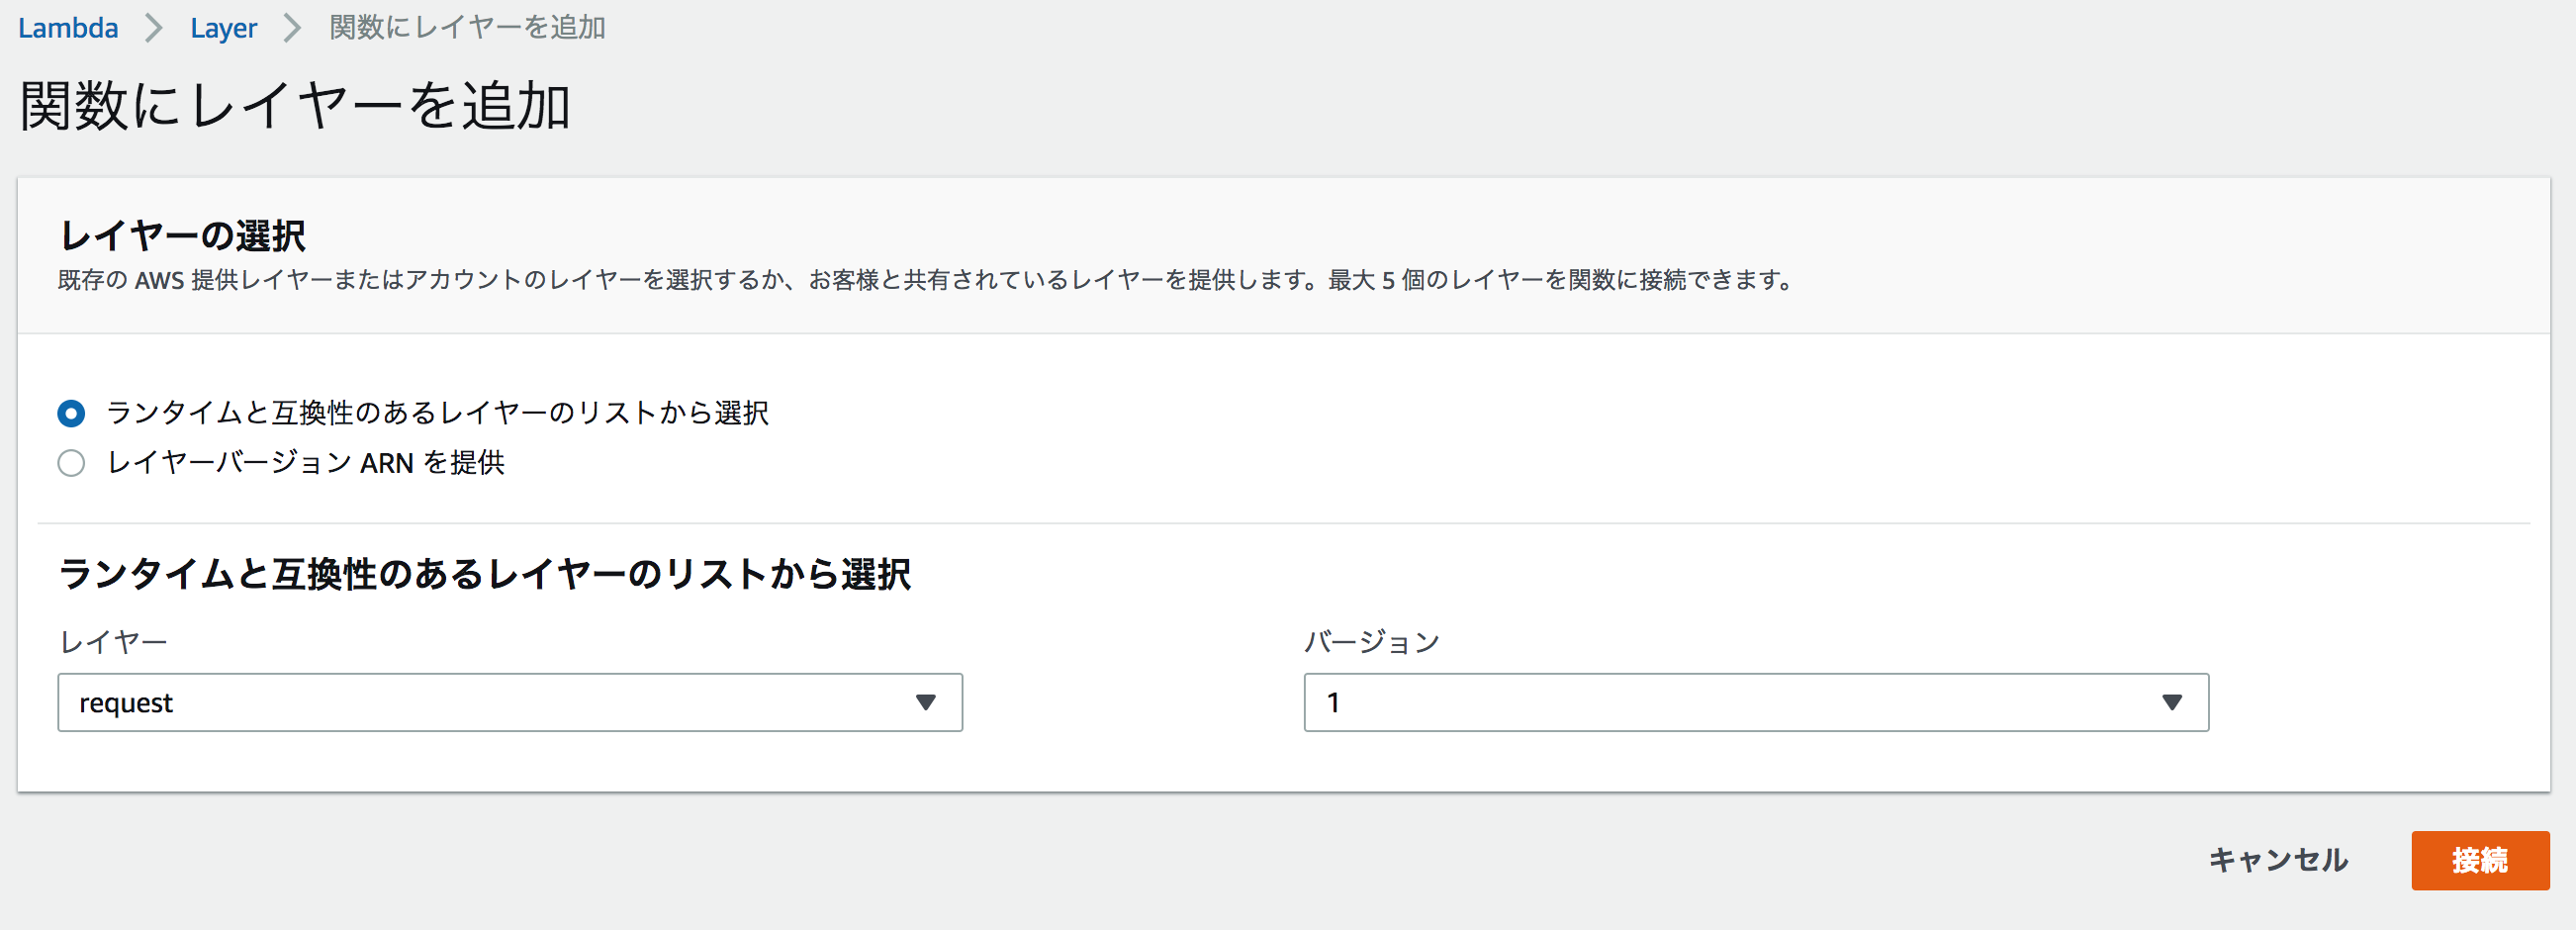Click the breadcrumb chevron after Lambda
Image resolution: width=2576 pixels, height=930 pixels.
pos(155,28)
